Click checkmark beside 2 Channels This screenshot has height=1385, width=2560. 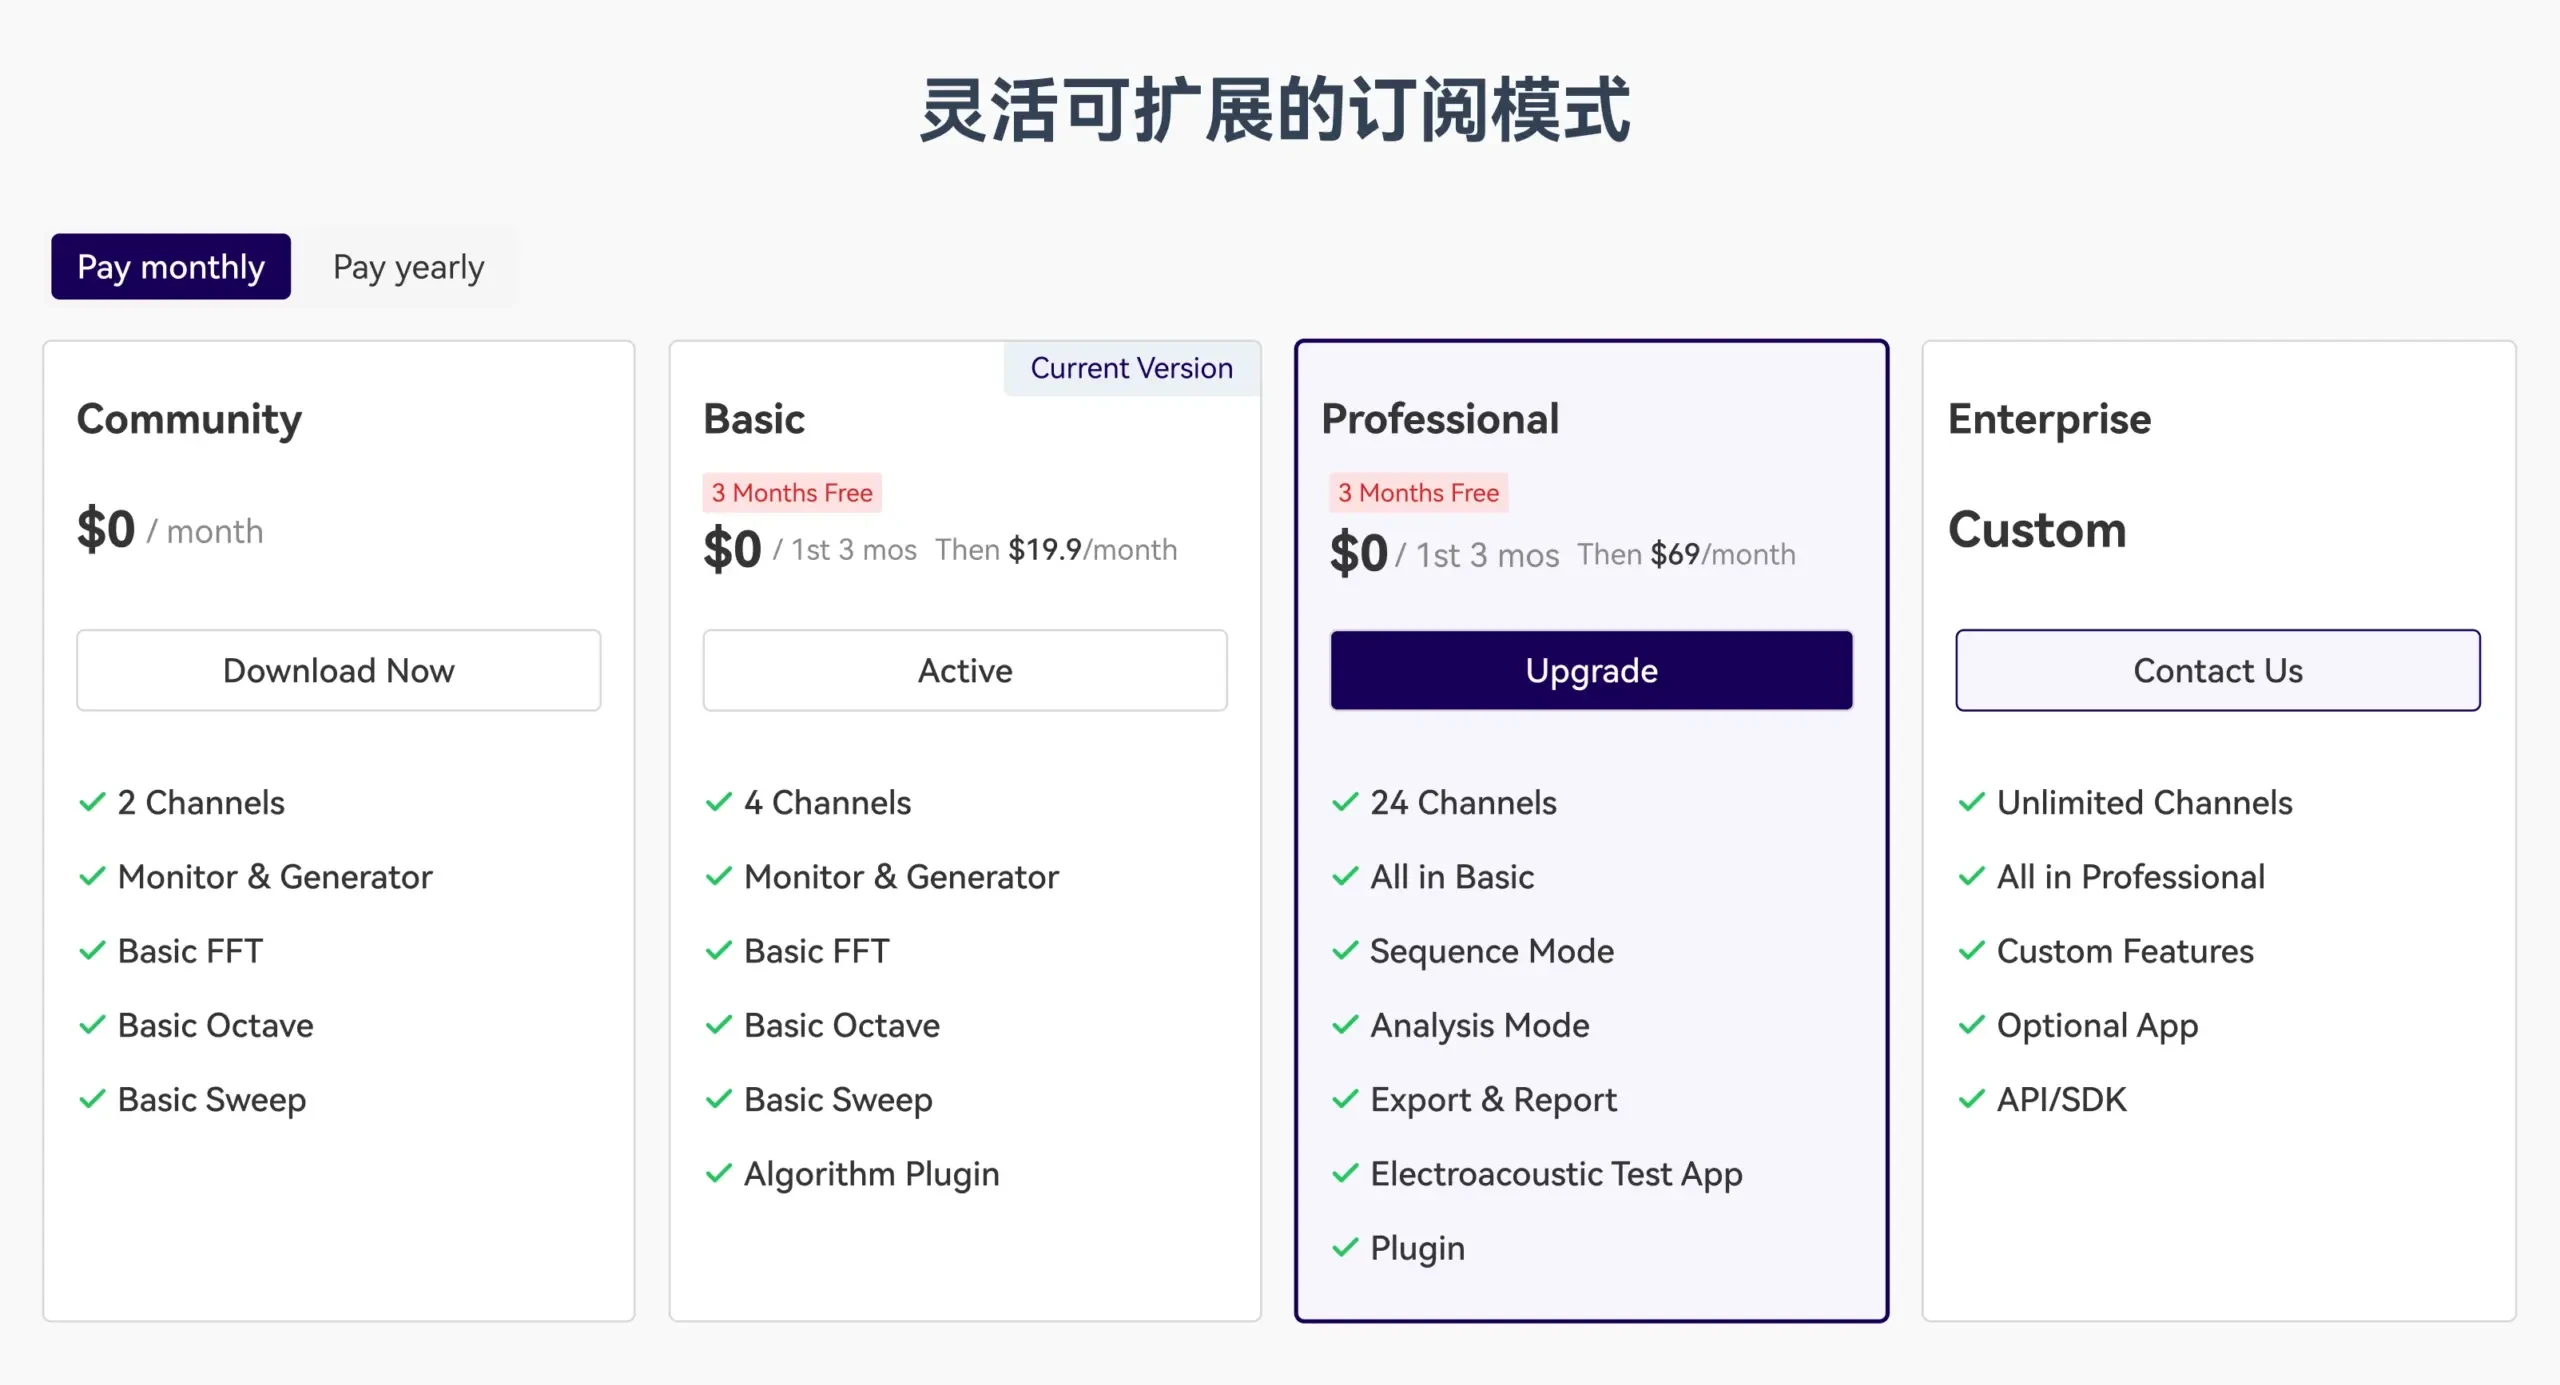click(92, 802)
